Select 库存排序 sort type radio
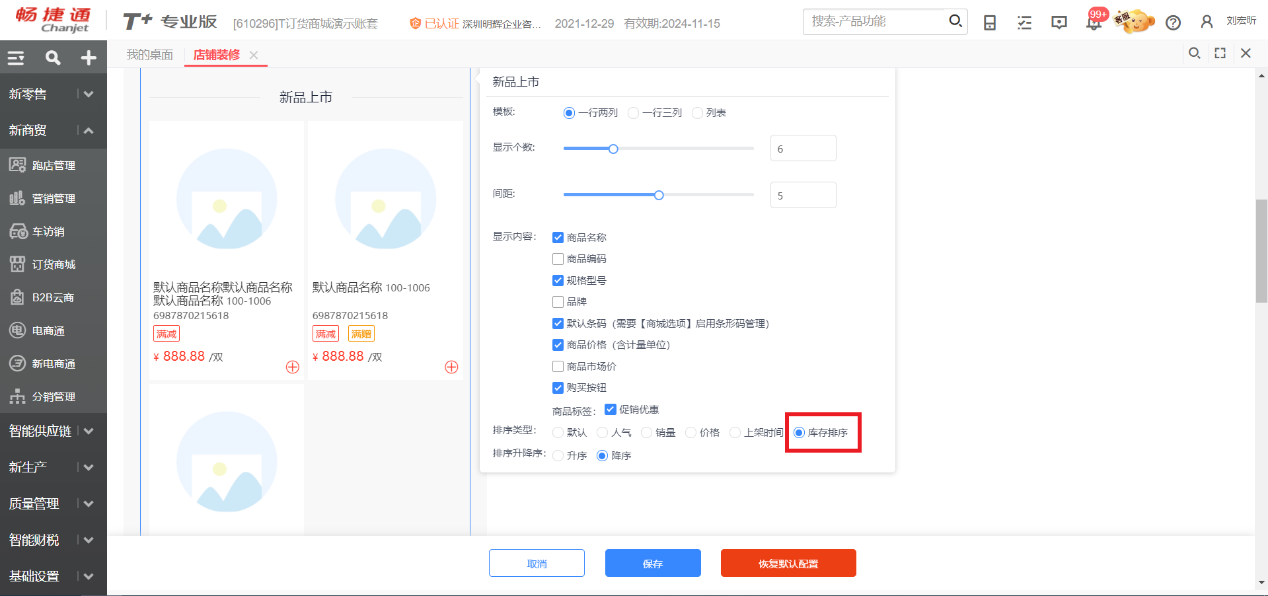 (798, 433)
